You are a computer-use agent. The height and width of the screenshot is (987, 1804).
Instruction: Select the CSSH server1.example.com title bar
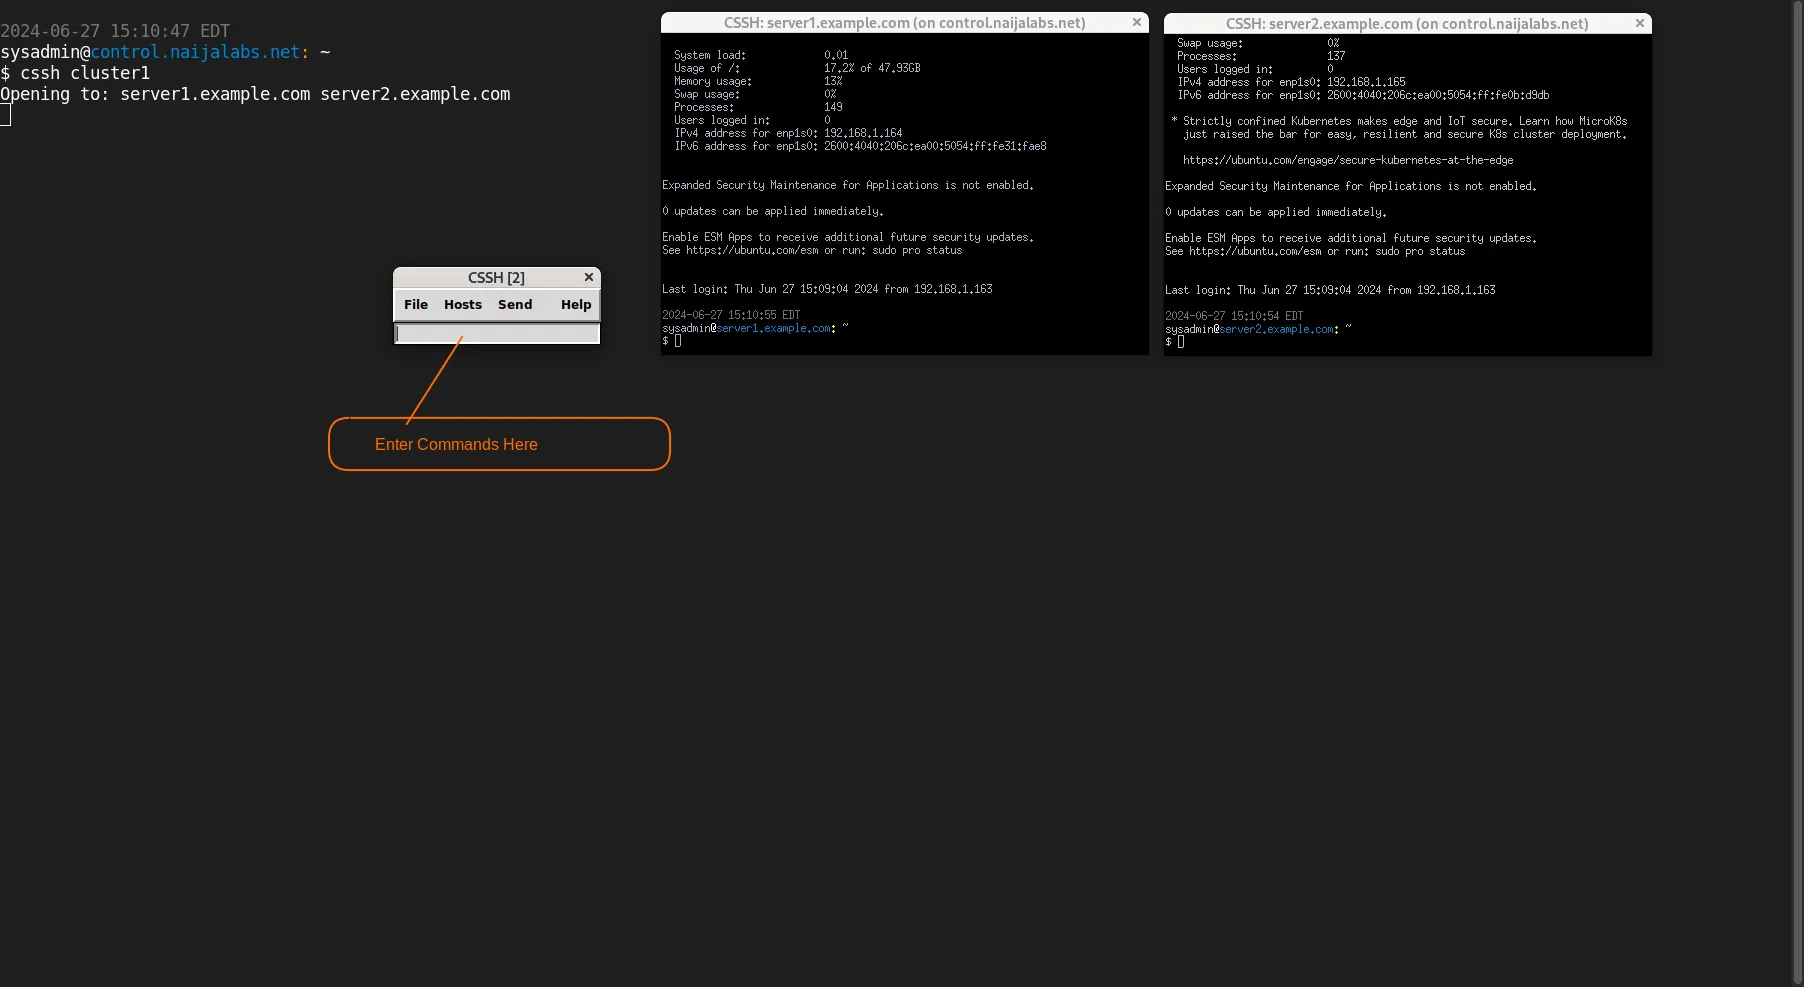click(x=904, y=23)
